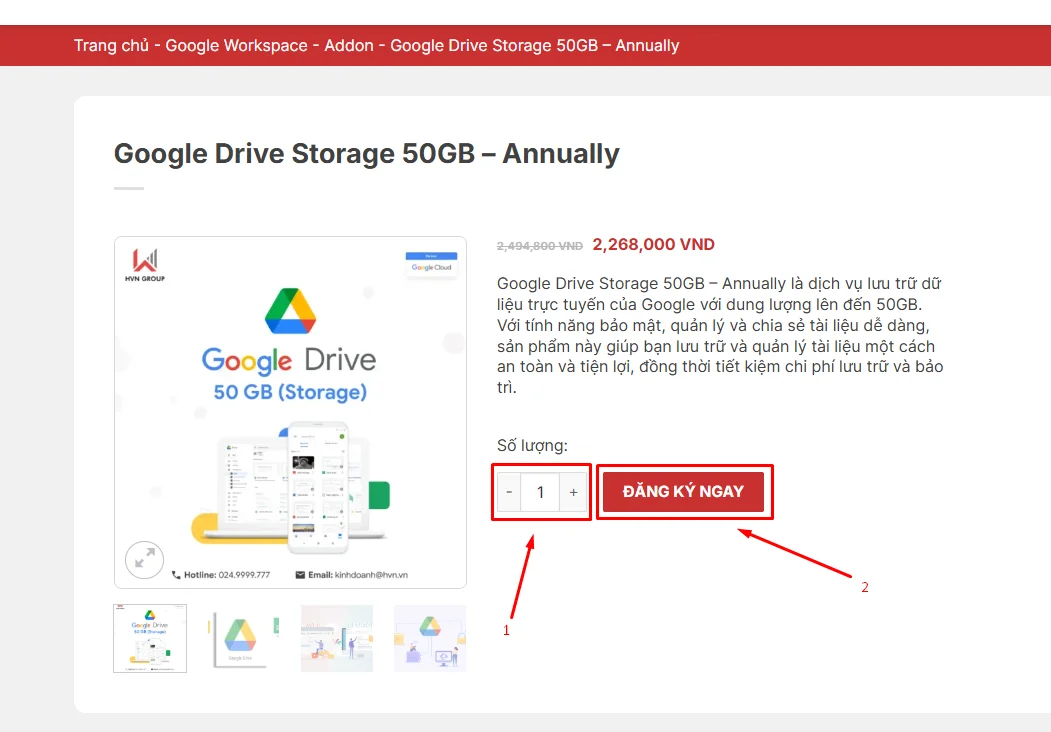Select the first Google Drive 50 GB thumbnail
1051x732 pixels.
click(x=150, y=638)
